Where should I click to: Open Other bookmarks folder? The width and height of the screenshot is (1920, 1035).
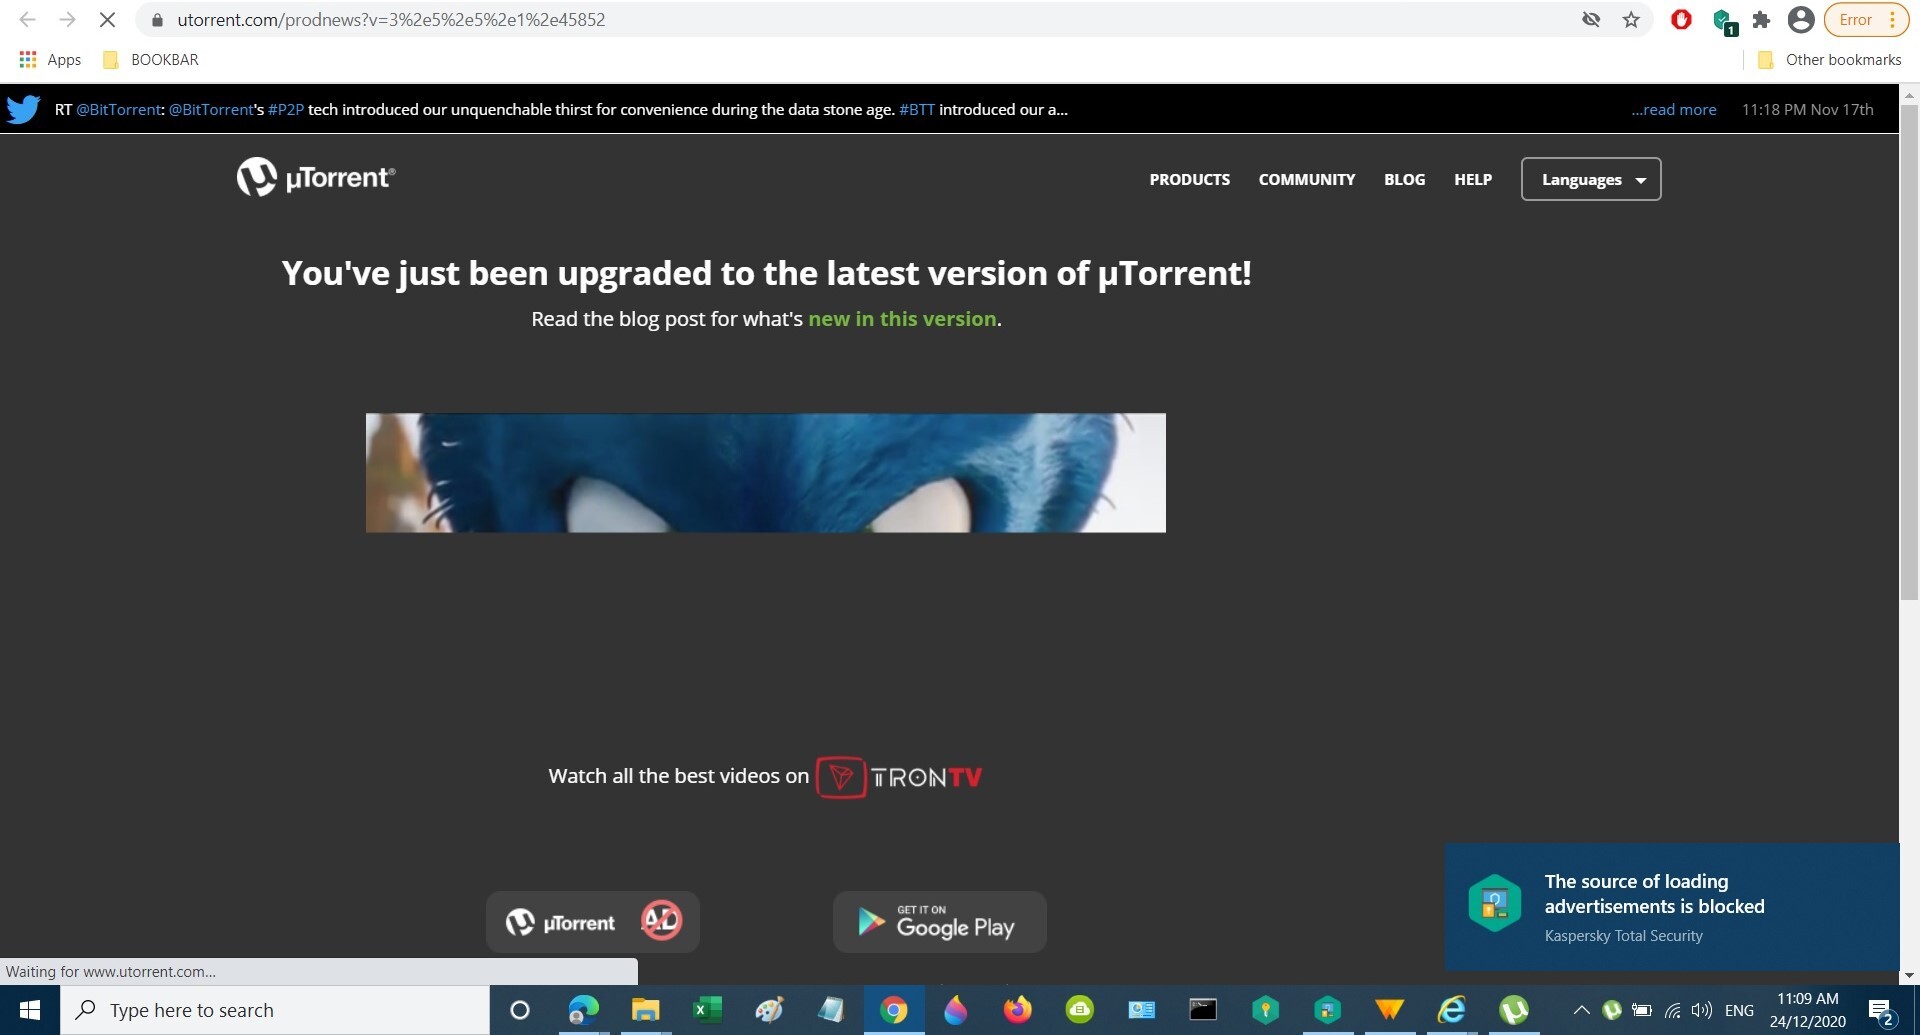pos(1829,59)
